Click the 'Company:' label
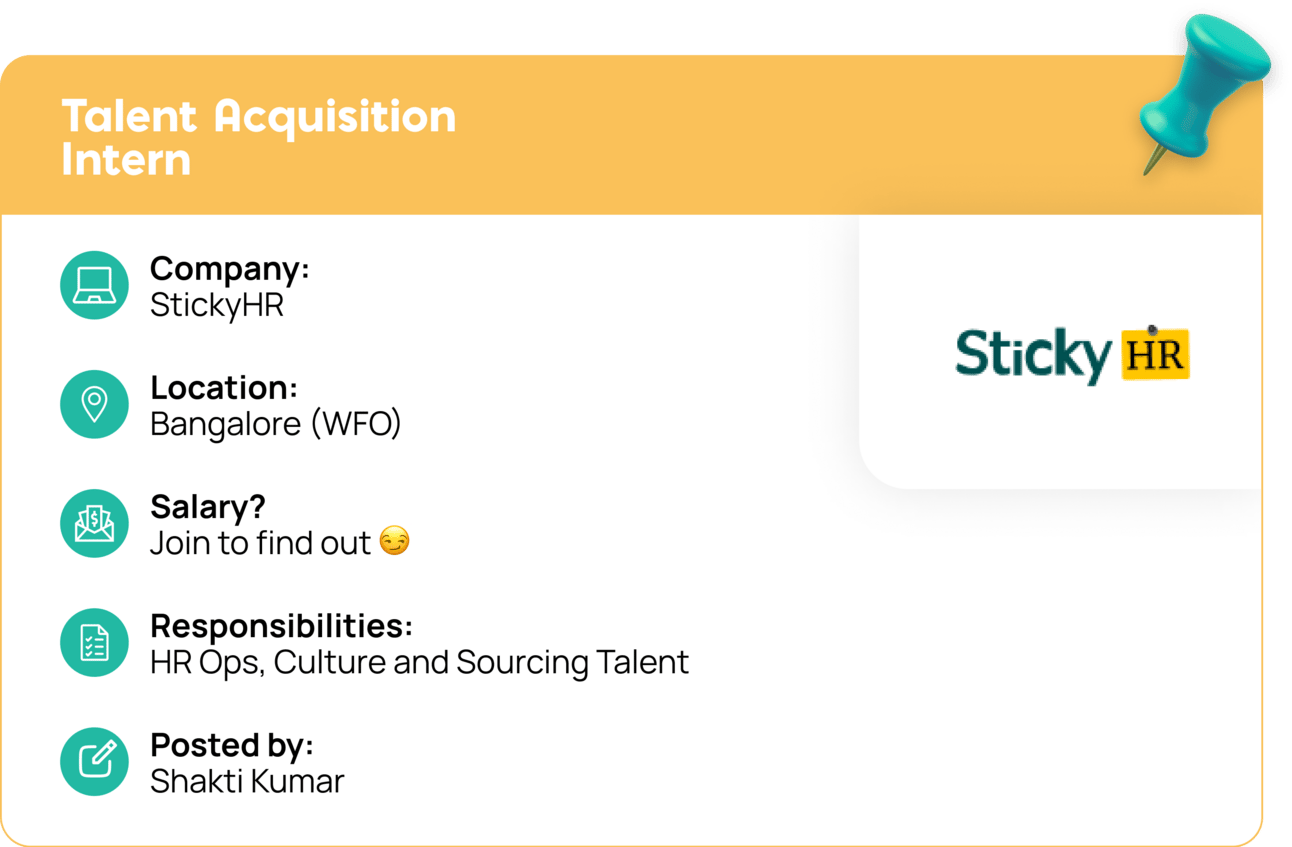Screen dimensions: 1292x847 click(x=229, y=268)
